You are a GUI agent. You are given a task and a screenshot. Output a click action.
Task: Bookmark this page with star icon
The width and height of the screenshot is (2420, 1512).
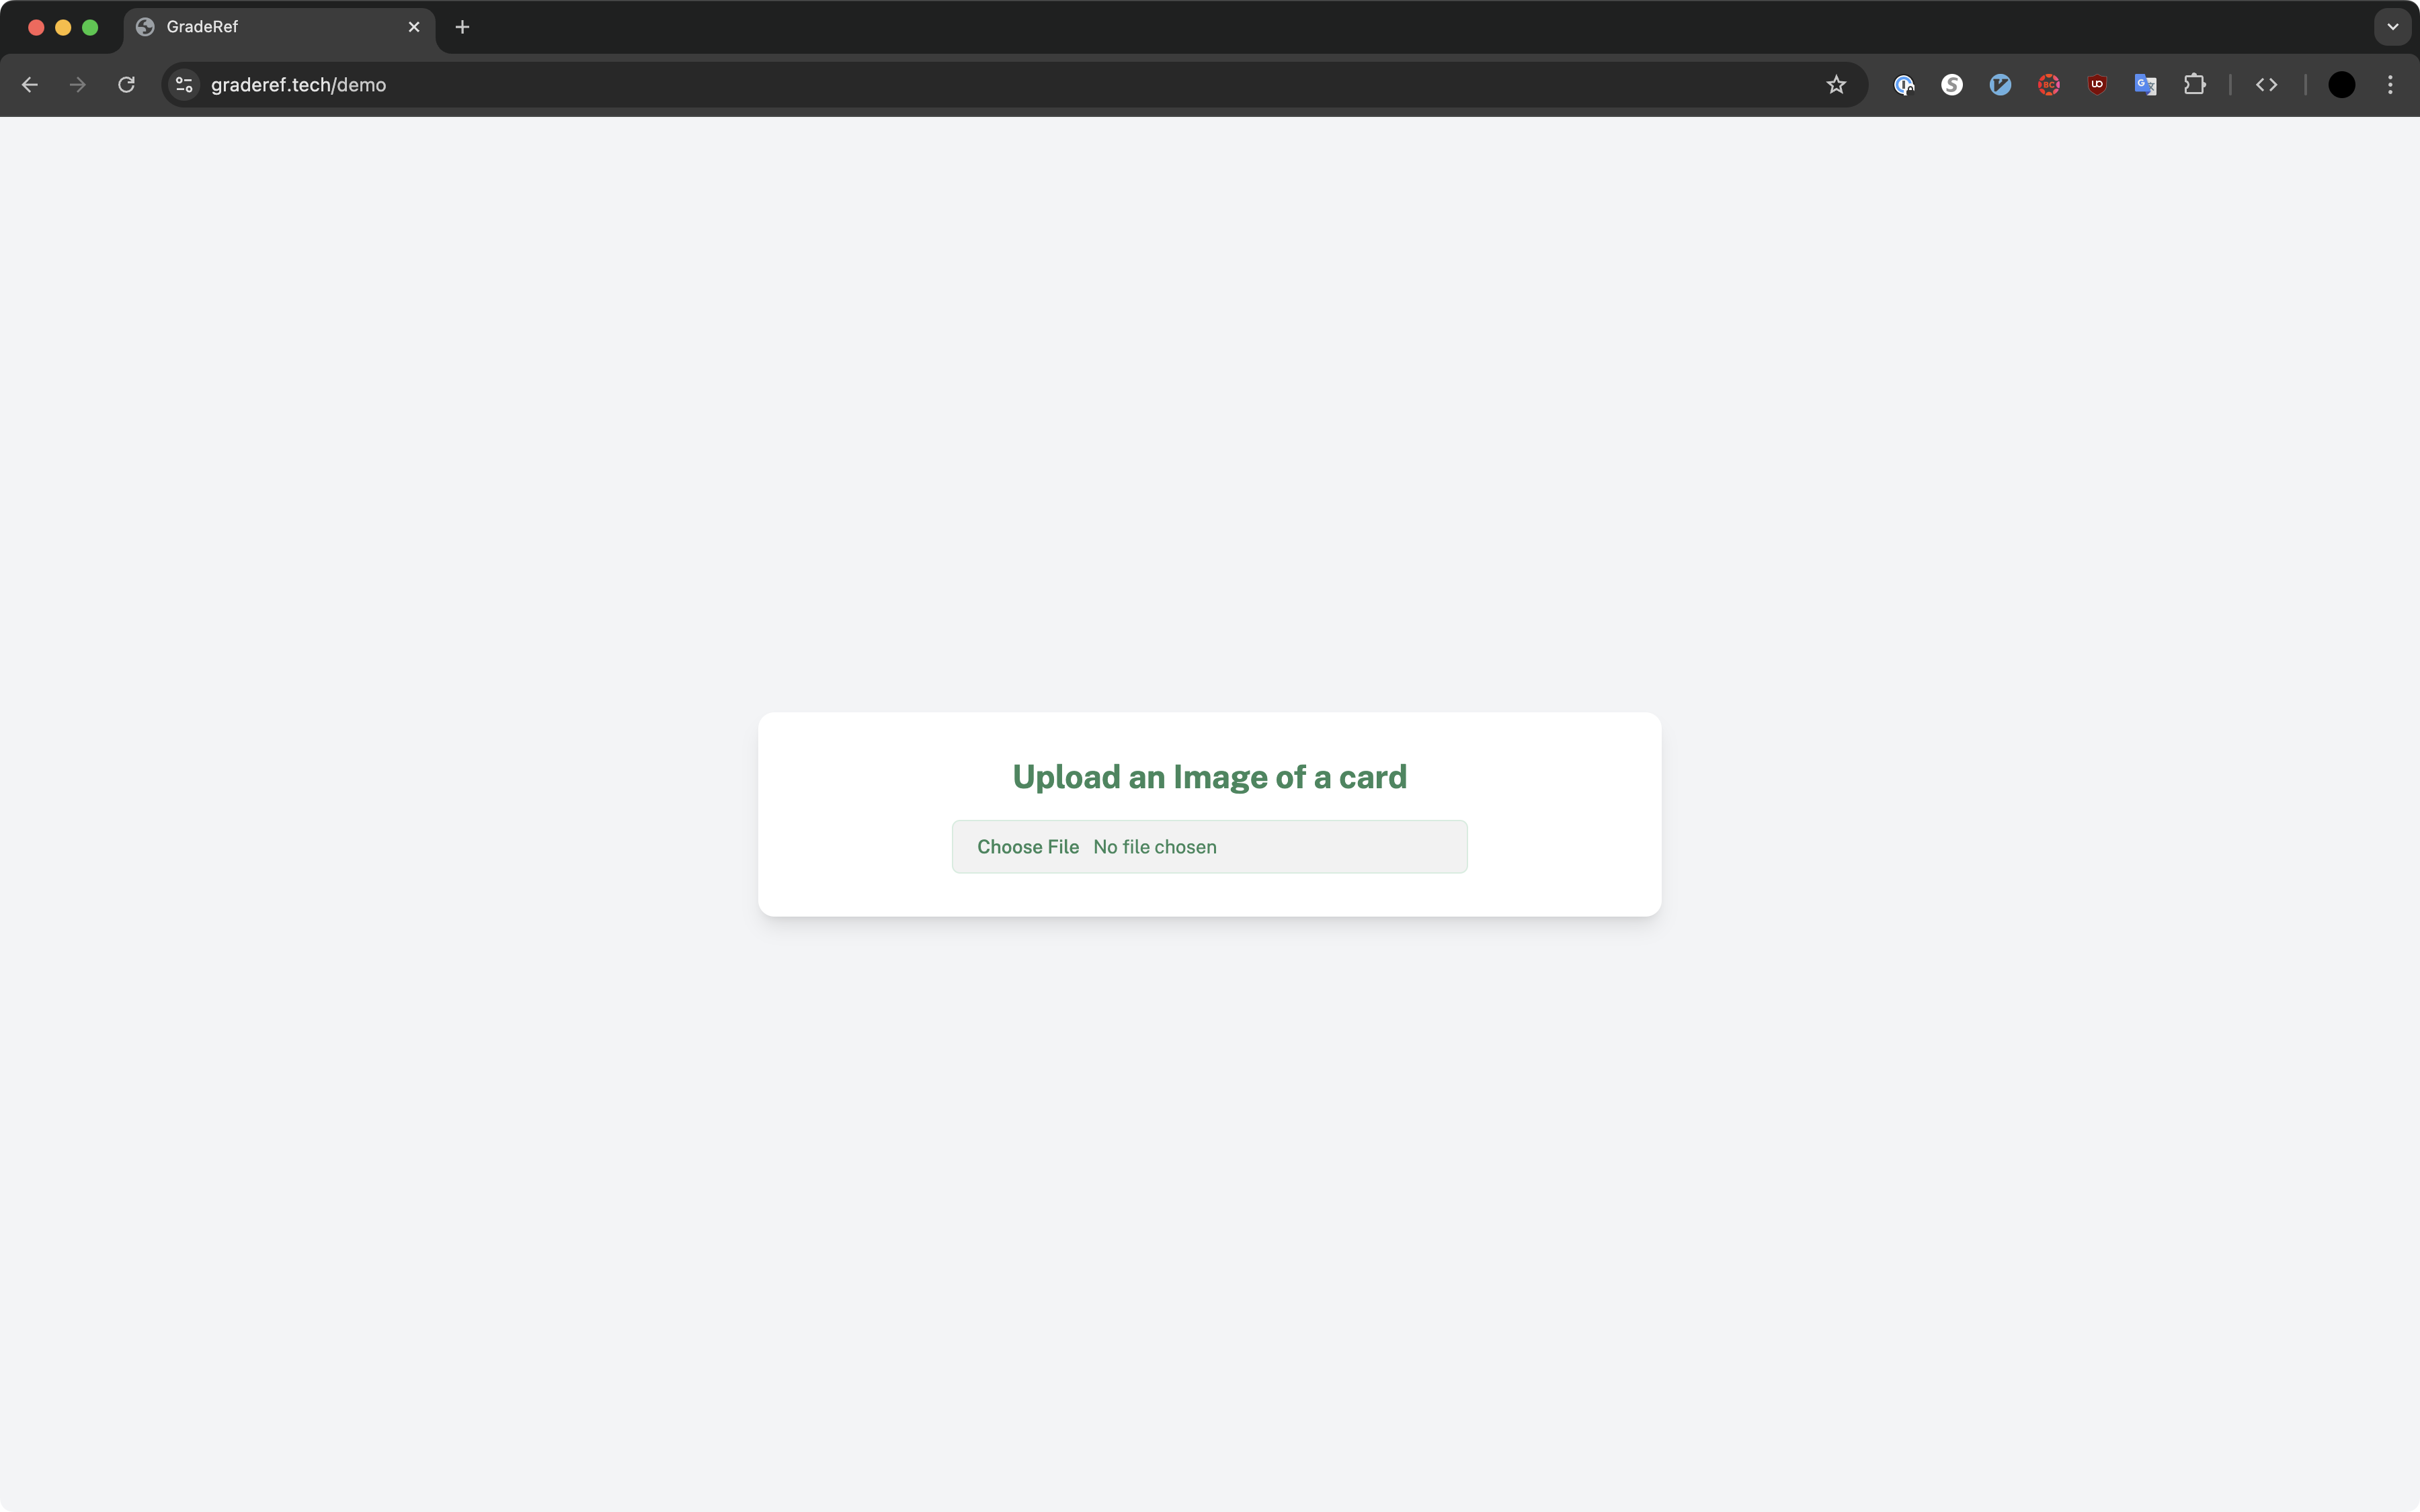pyautogui.click(x=1836, y=85)
